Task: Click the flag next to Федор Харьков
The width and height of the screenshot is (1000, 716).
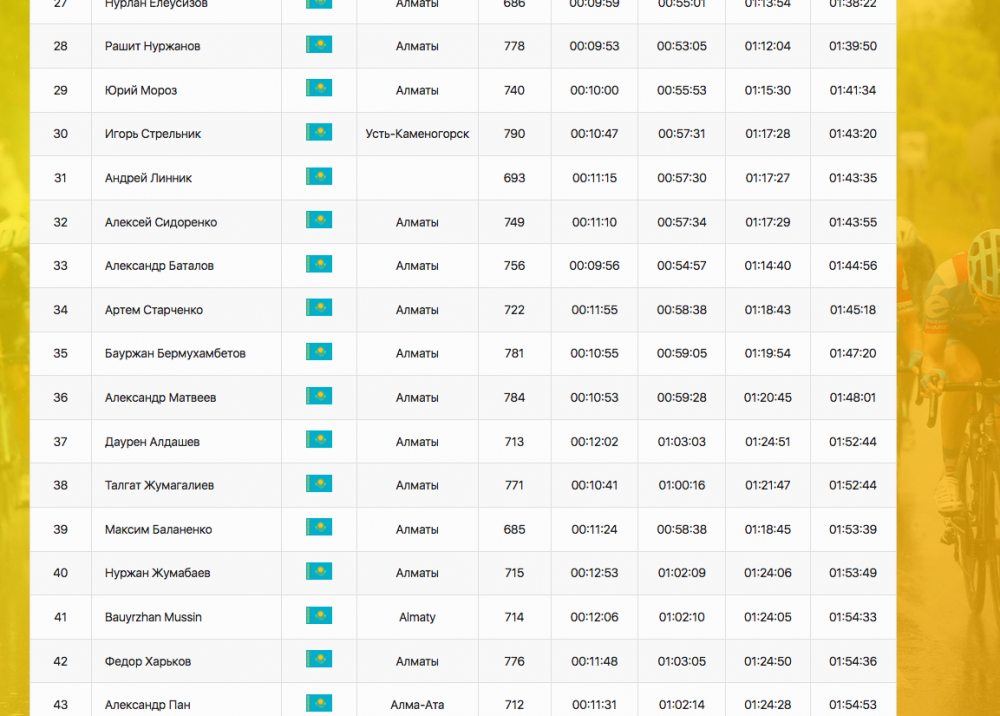Action: (319, 660)
